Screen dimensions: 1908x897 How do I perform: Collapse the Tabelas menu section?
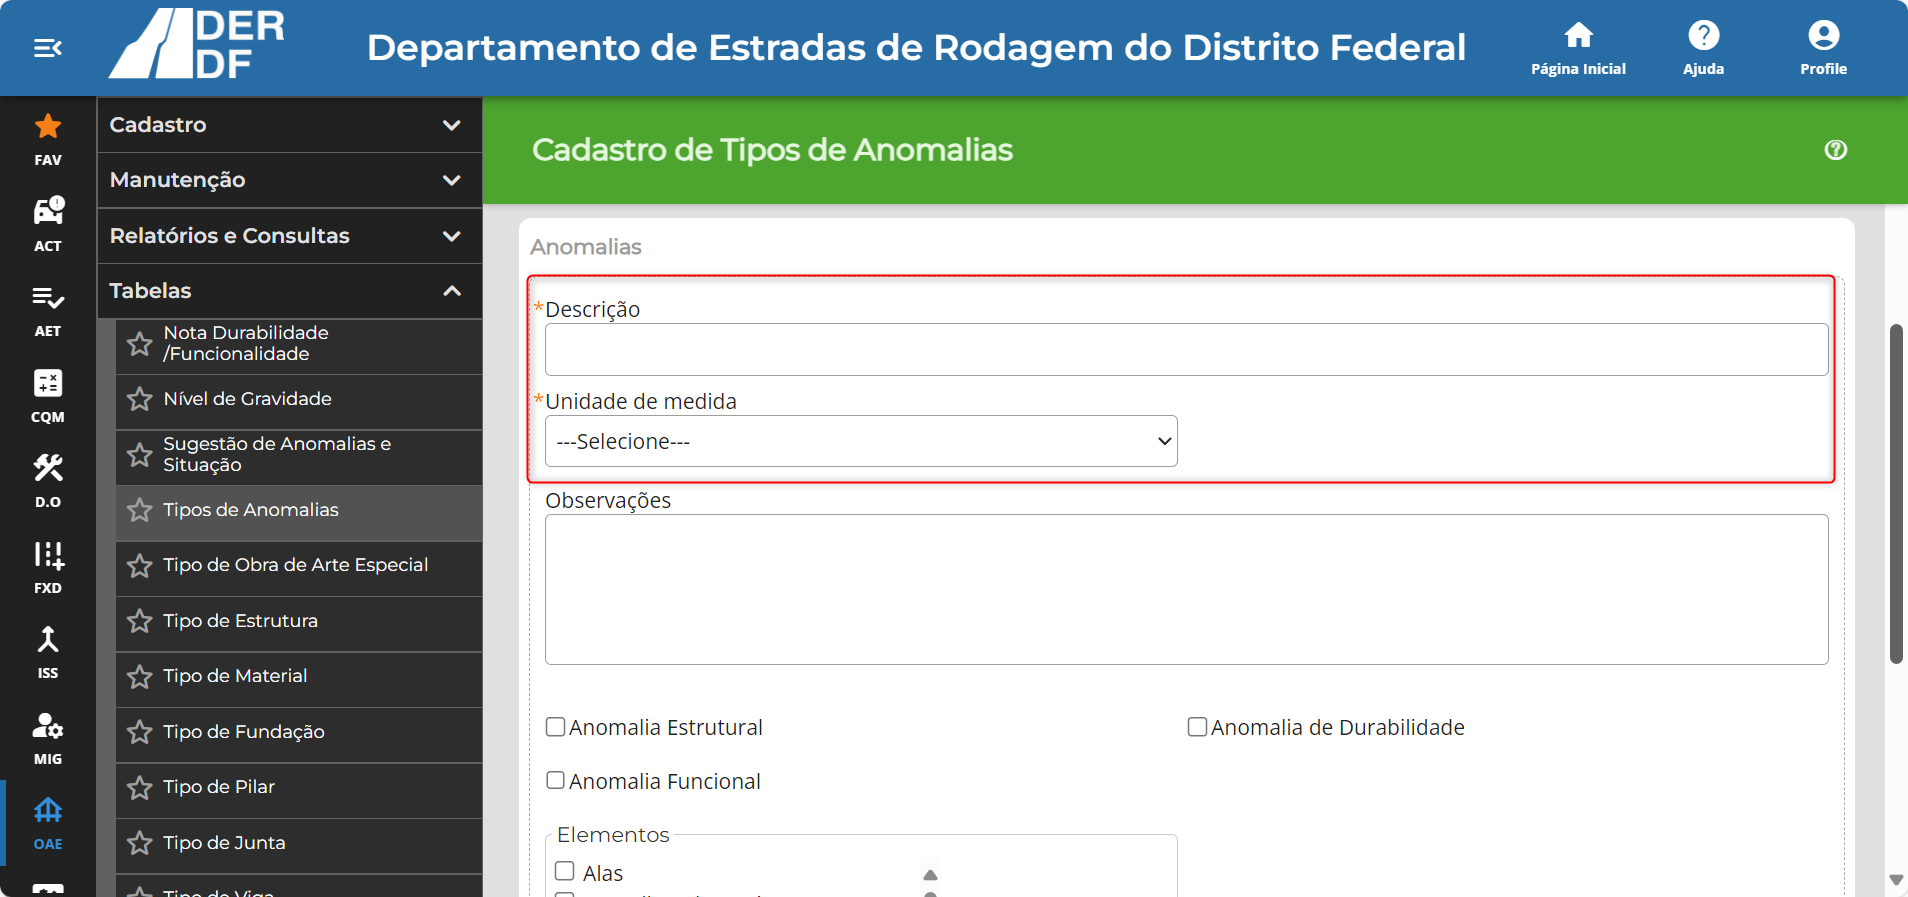click(x=290, y=291)
